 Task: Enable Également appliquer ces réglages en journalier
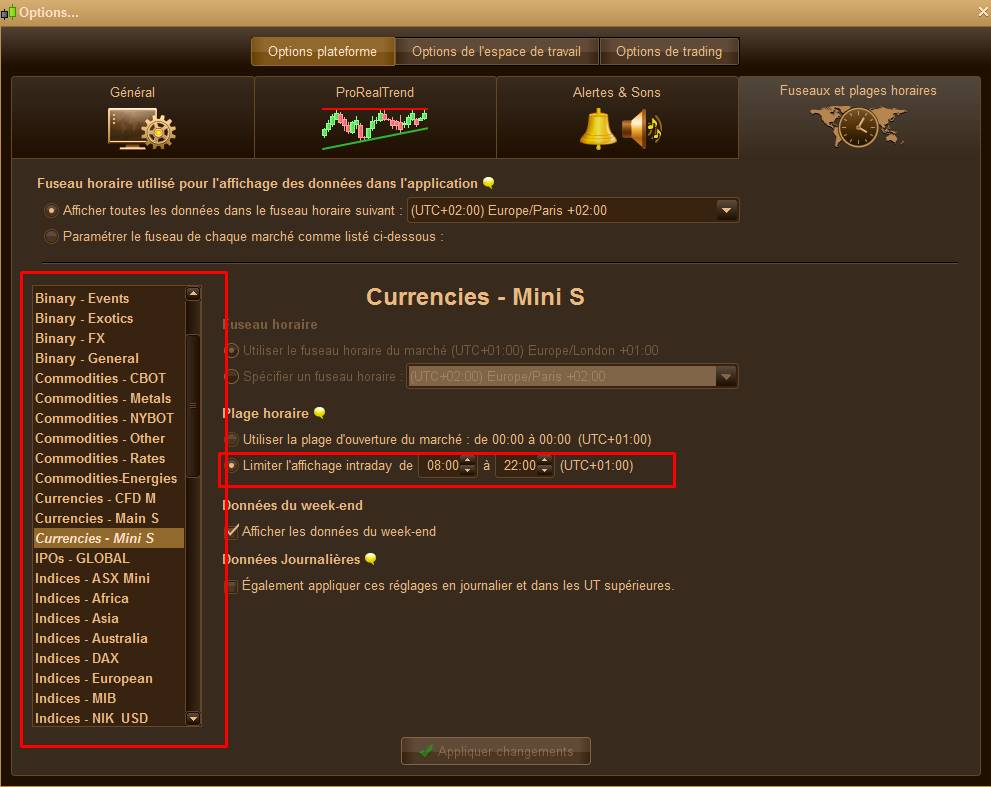232,586
